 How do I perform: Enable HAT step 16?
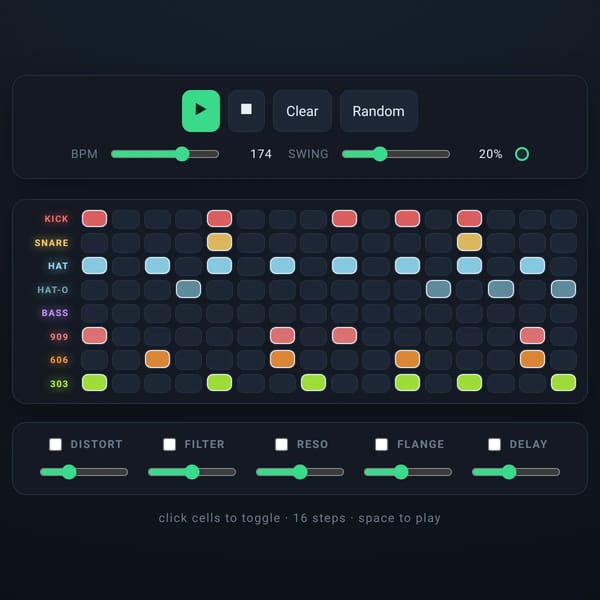click(563, 266)
